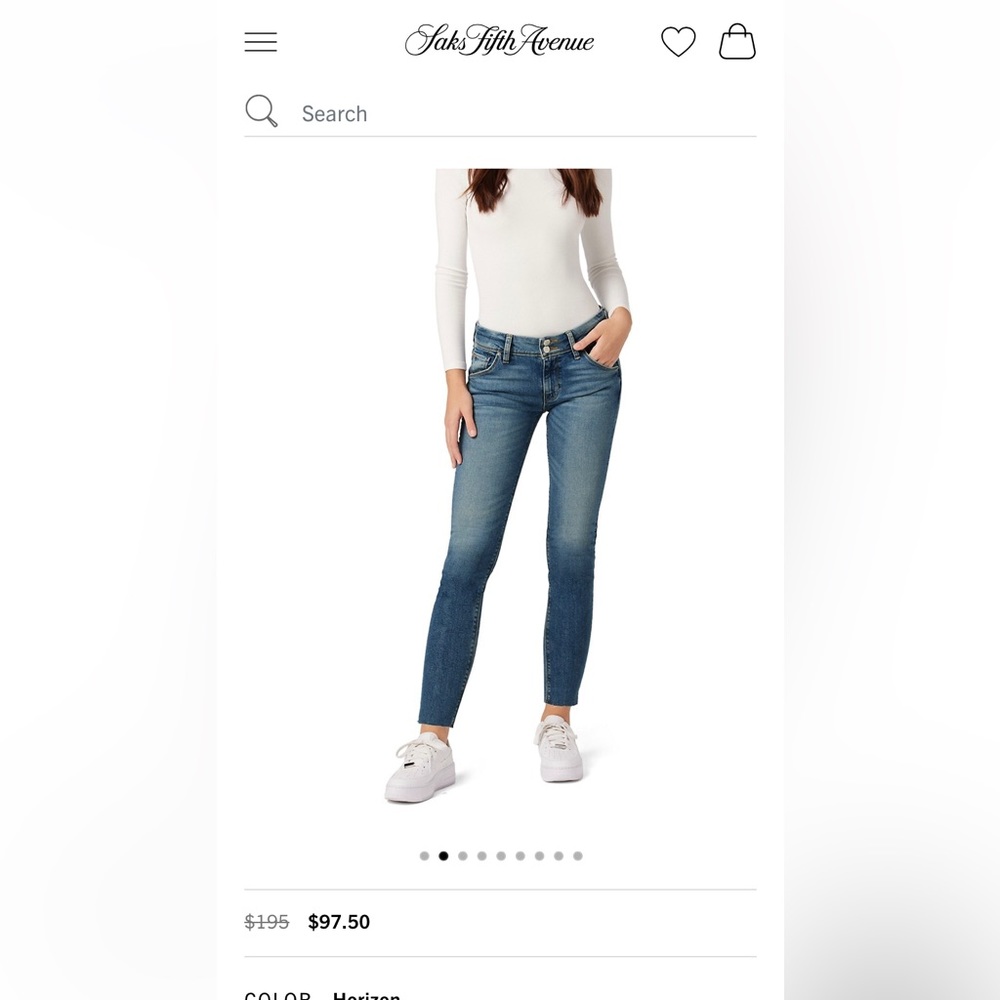Select the eighth image carousel dot

(x=558, y=856)
